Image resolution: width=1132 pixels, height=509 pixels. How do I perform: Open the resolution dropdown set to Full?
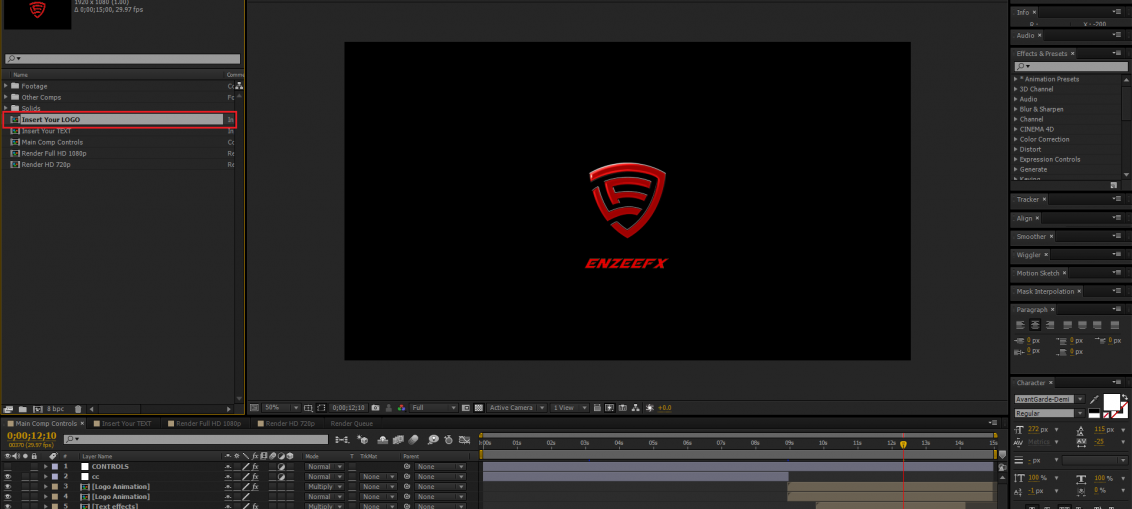(434, 408)
